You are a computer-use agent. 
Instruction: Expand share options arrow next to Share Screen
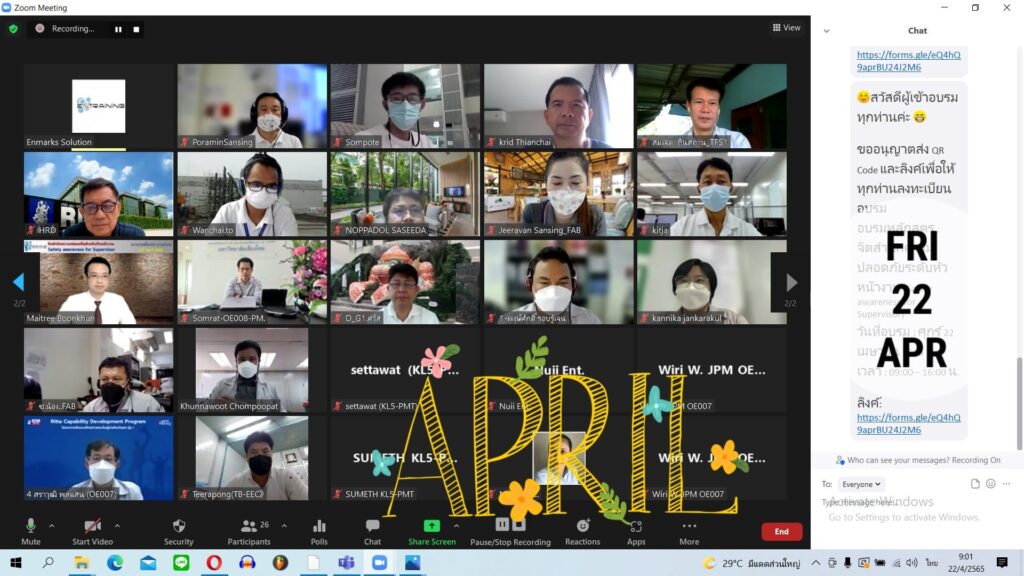[456, 526]
